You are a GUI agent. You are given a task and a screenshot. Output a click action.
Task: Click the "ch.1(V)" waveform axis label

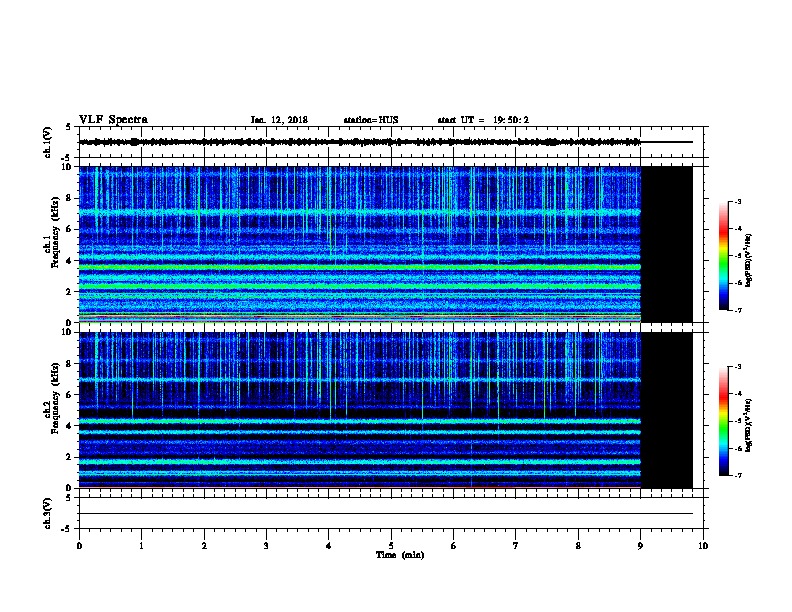click(x=47, y=142)
